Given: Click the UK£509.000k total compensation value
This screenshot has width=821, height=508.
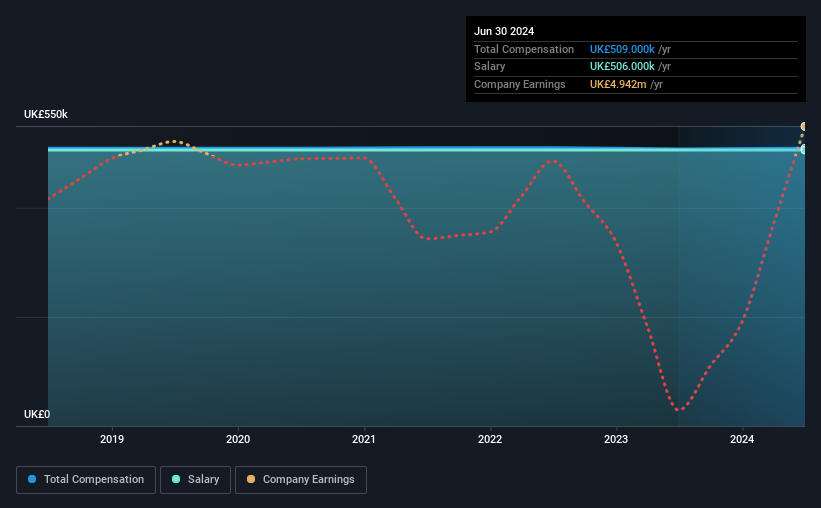Looking at the screenshot, I should coord(622,49).
